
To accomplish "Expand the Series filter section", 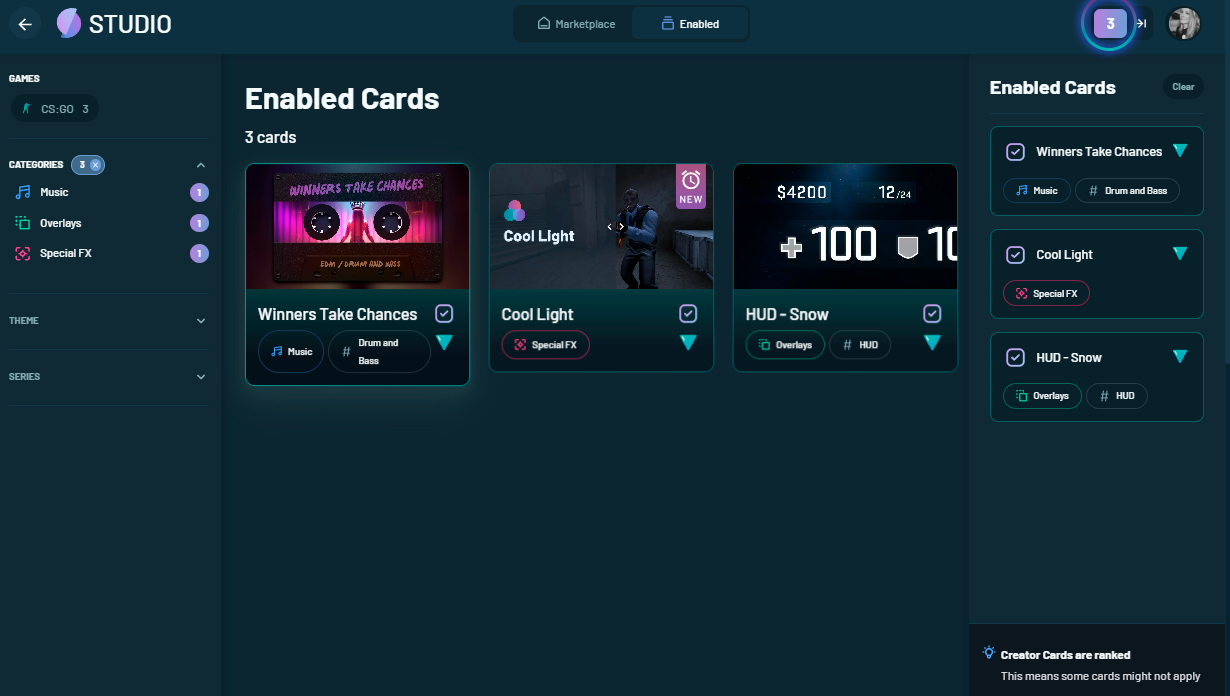I will point(201,377).
